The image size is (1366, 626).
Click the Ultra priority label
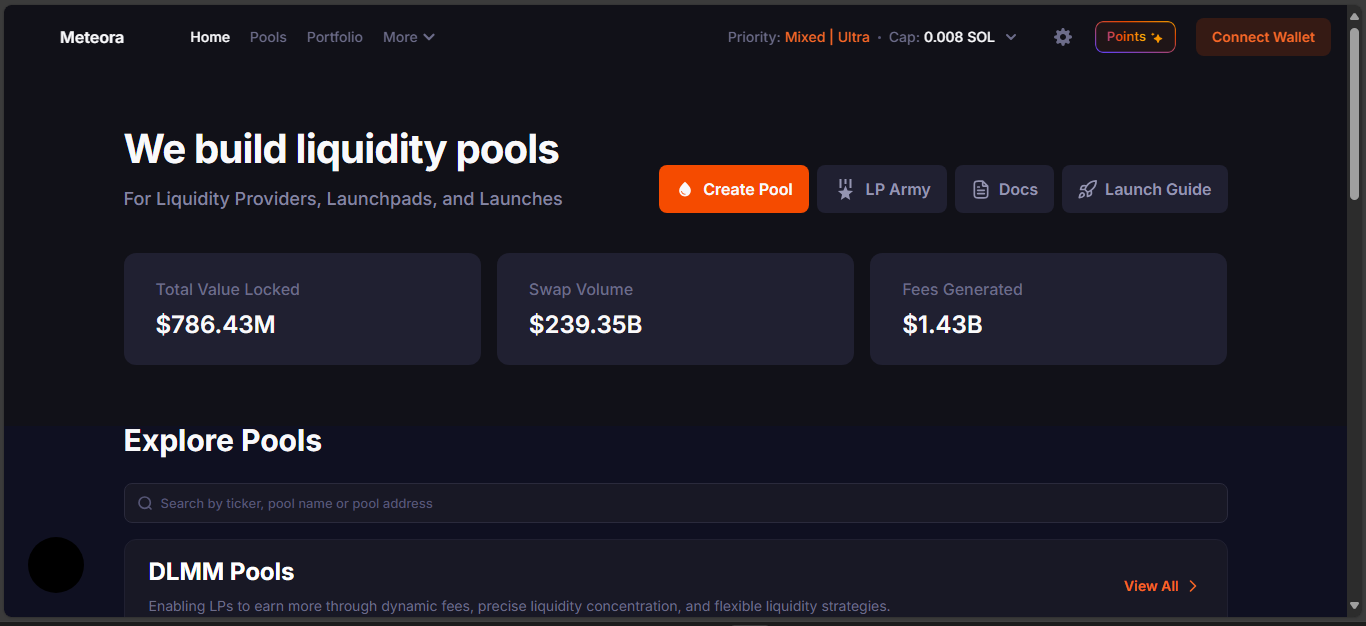click(854, 37)
